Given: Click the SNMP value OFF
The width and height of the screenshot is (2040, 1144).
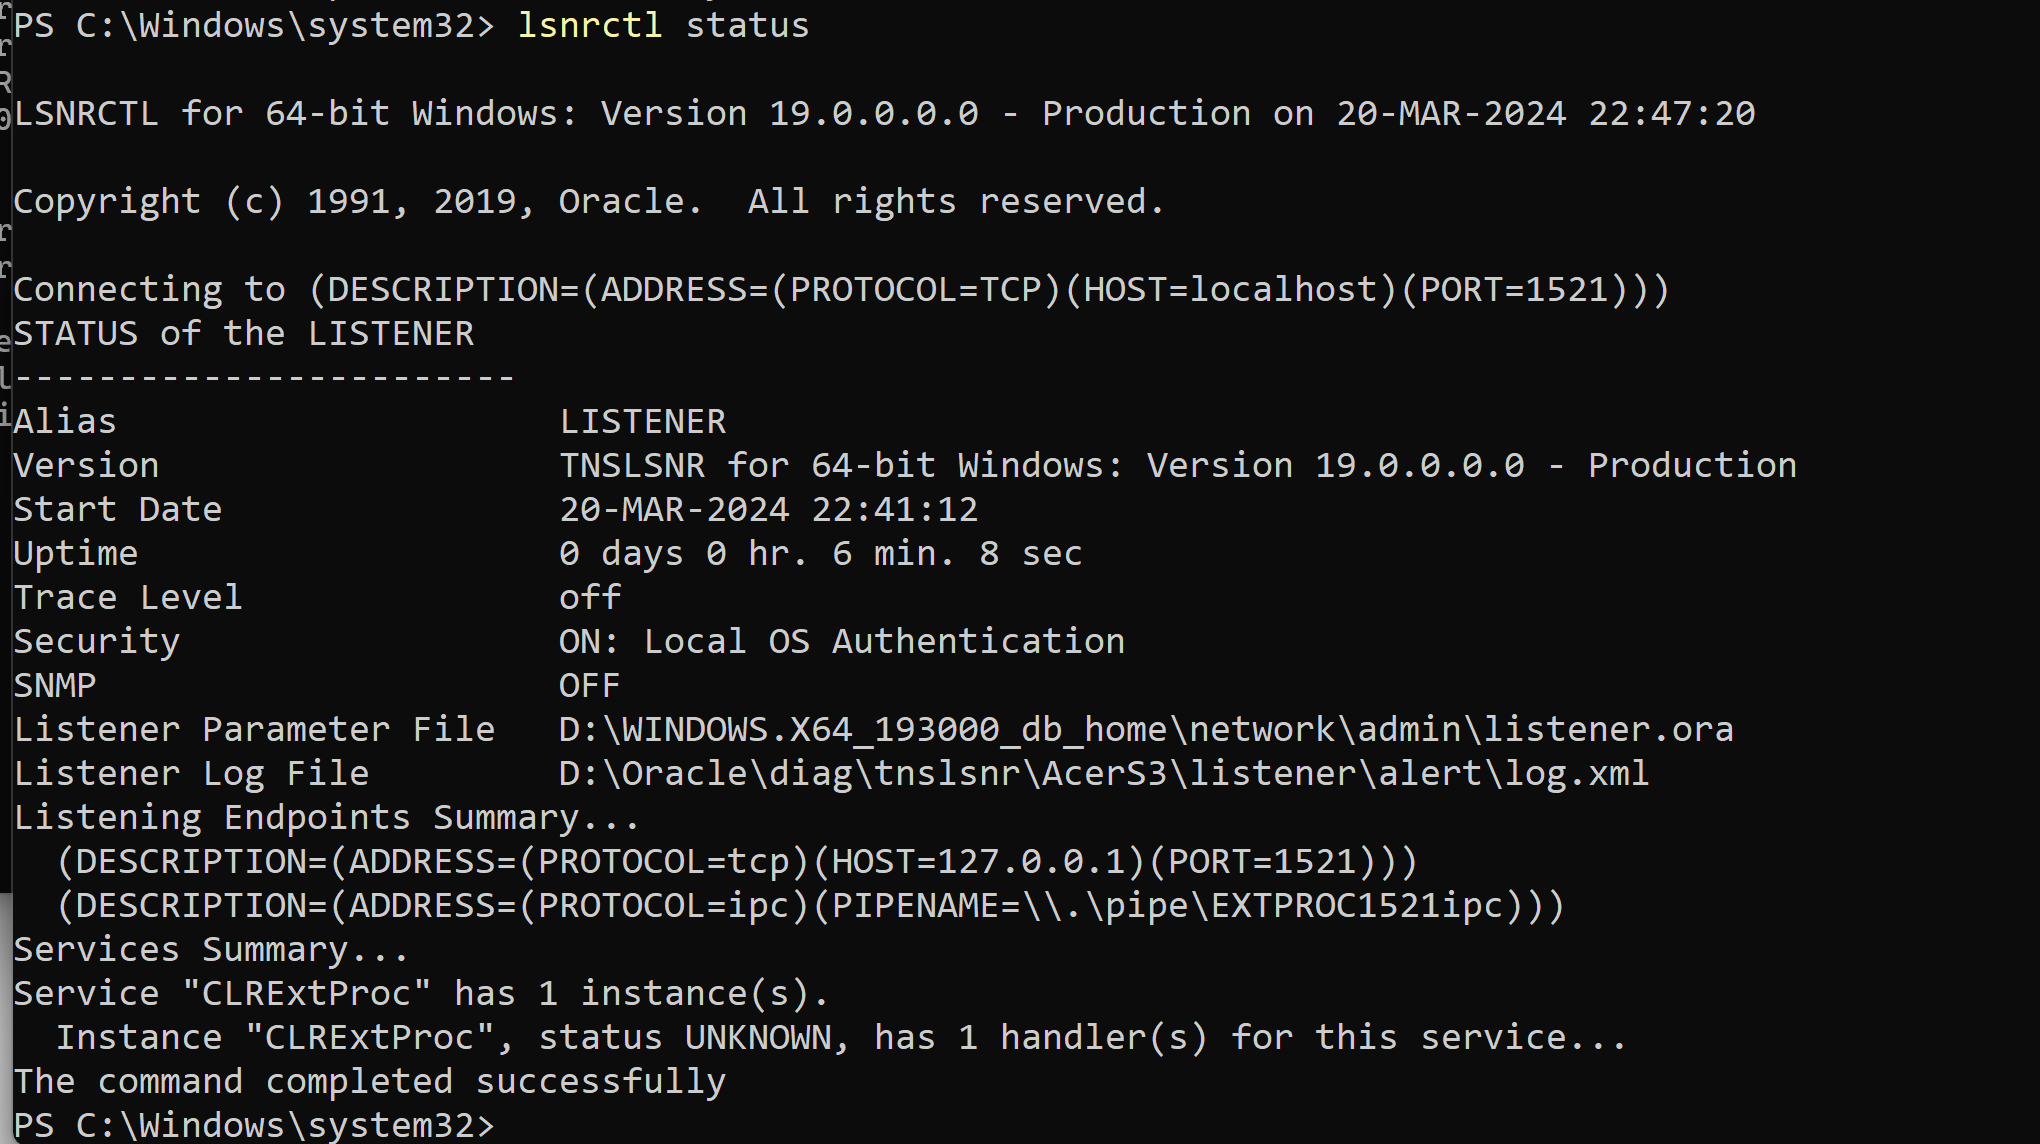Looking at the screenshot, I should tap(589, 686).
